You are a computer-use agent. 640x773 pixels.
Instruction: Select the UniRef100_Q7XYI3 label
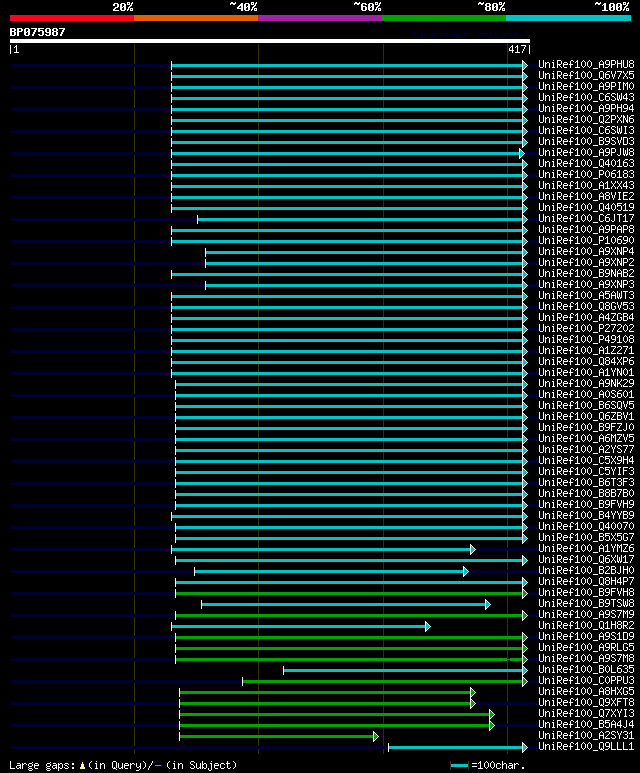[586, 713]
